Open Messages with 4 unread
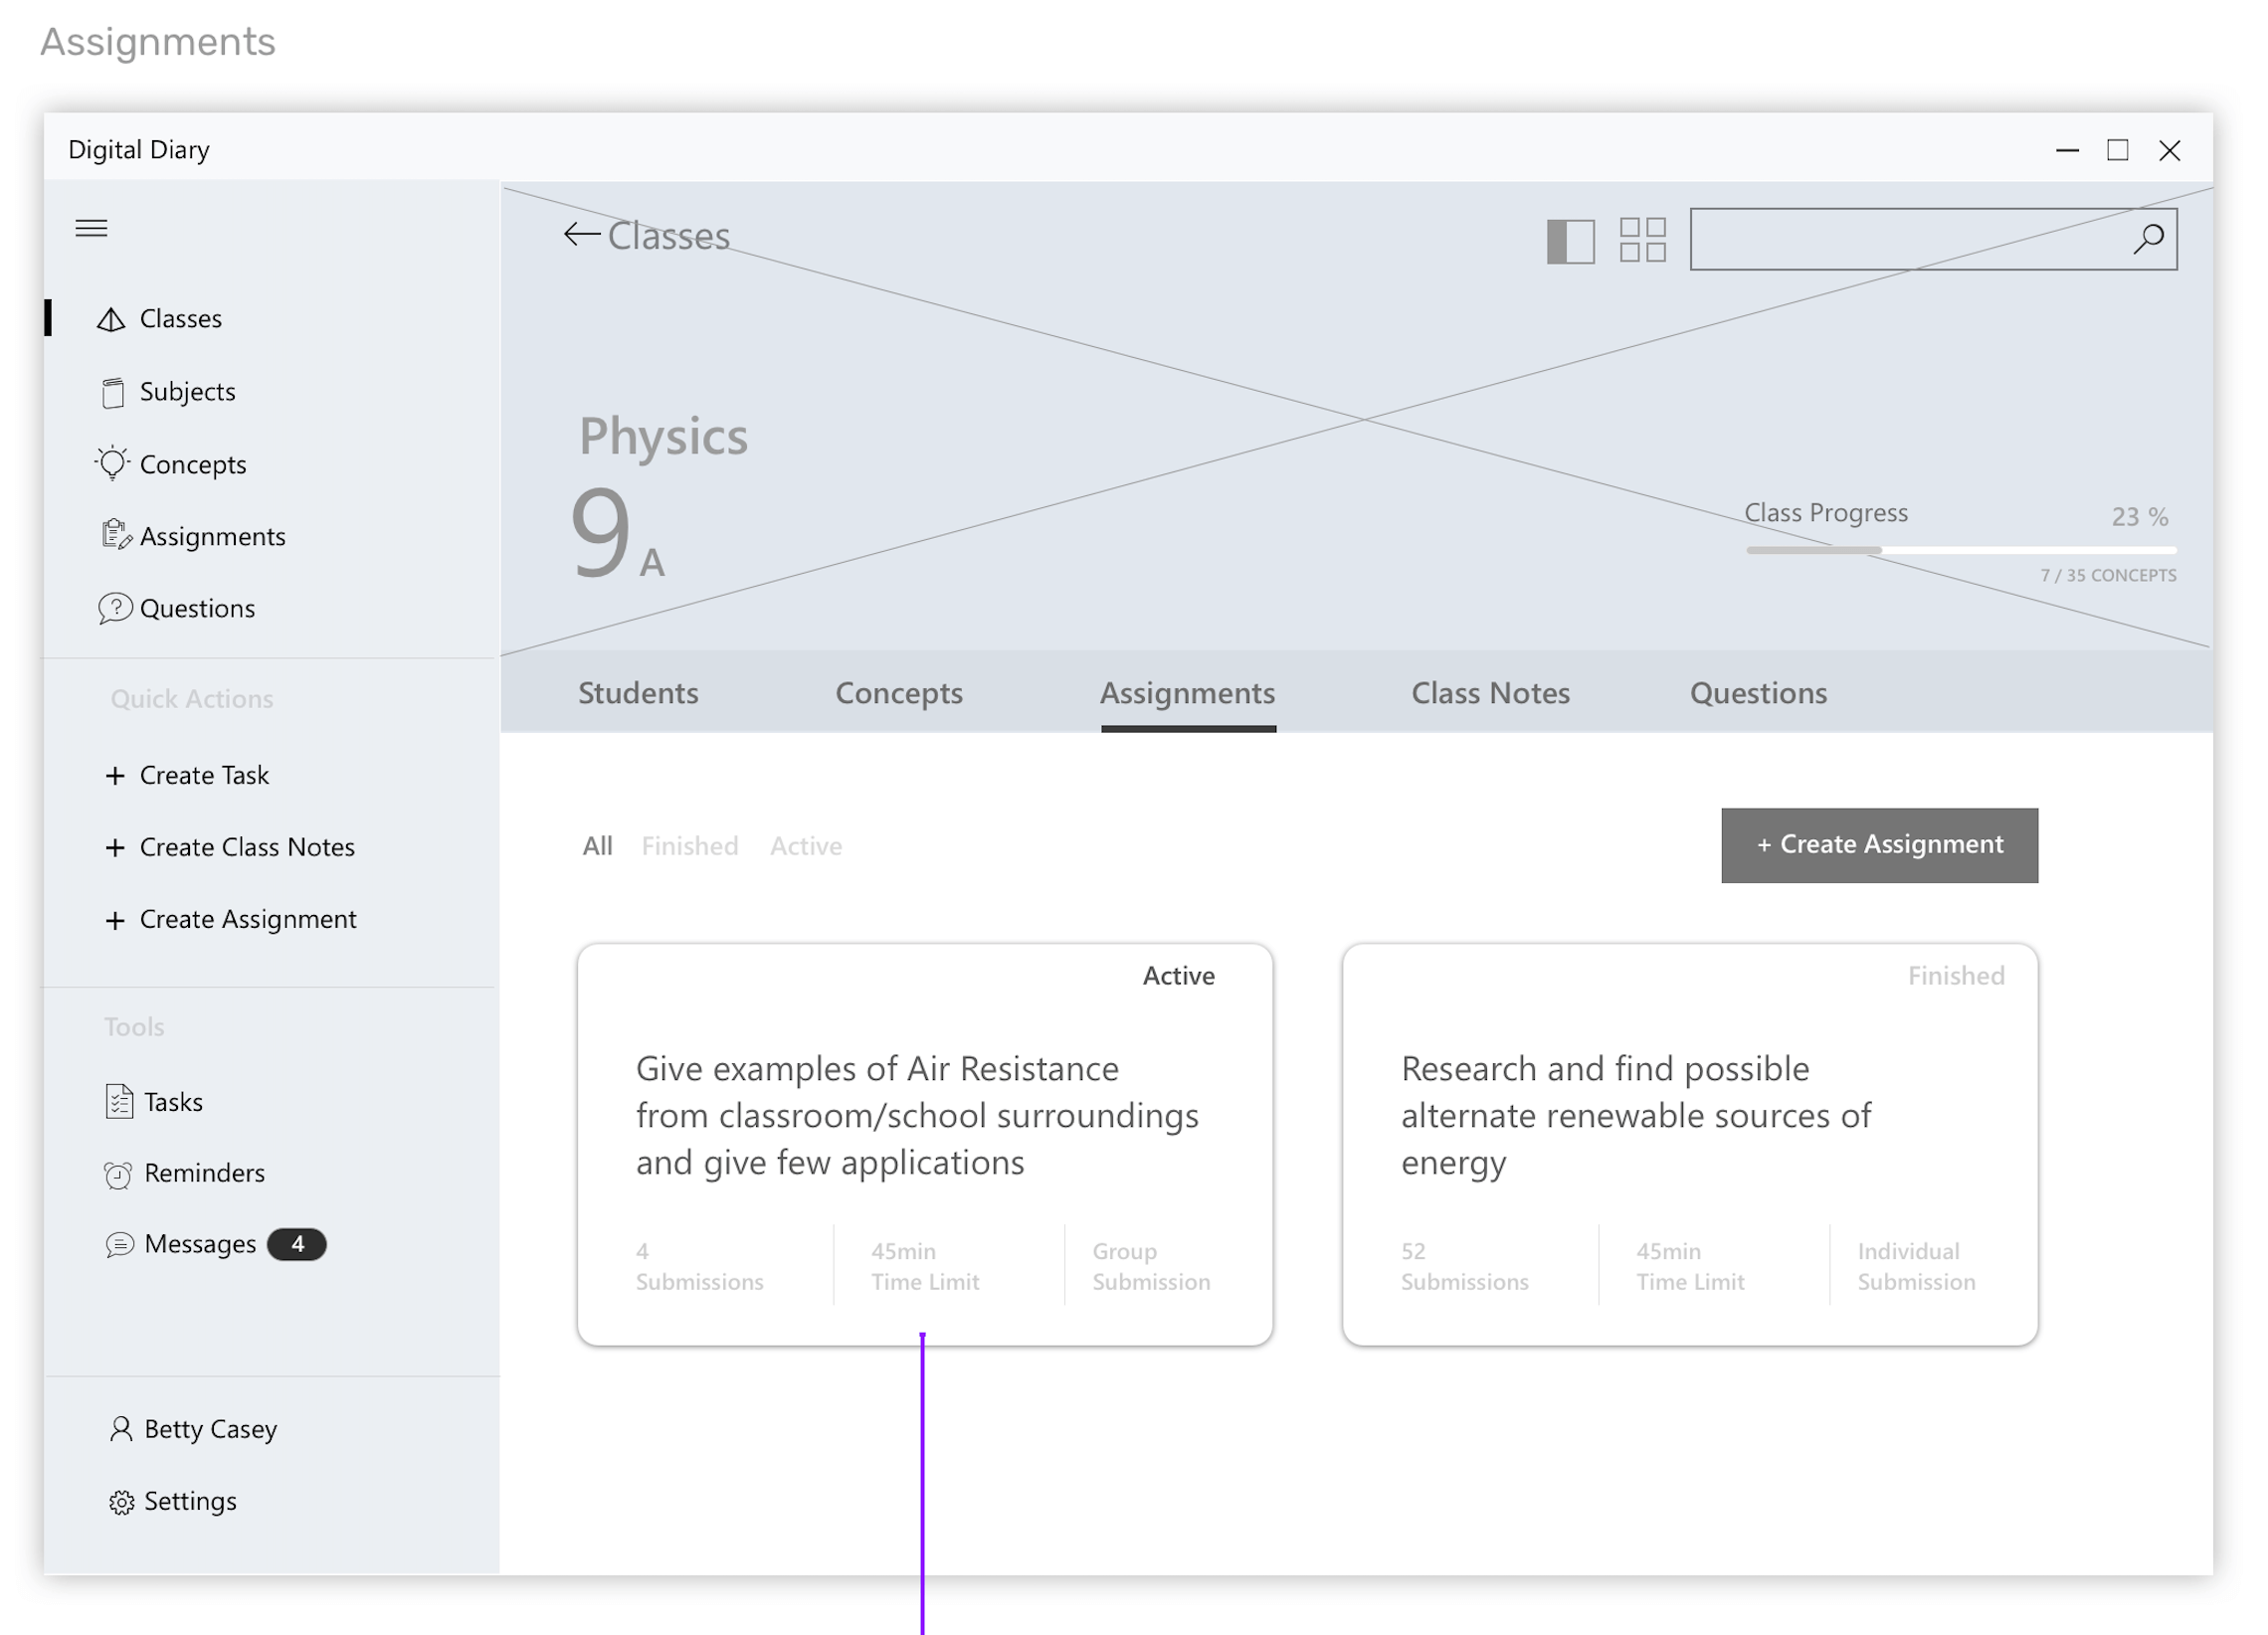The image size is (2268, 1635). 200,1245
